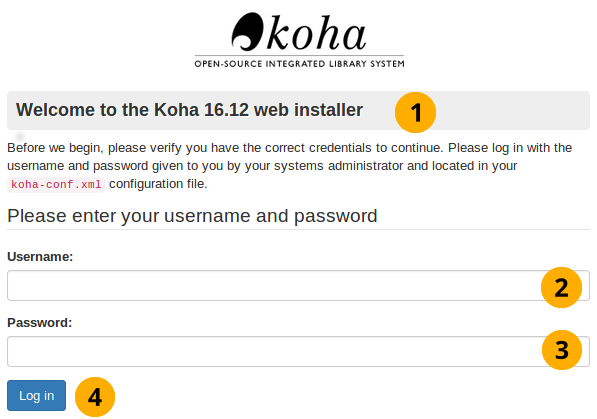Click the koha-conf.xml code label
Image resolution: width=597 pixels, height=419 pixels.
(56, 184)
